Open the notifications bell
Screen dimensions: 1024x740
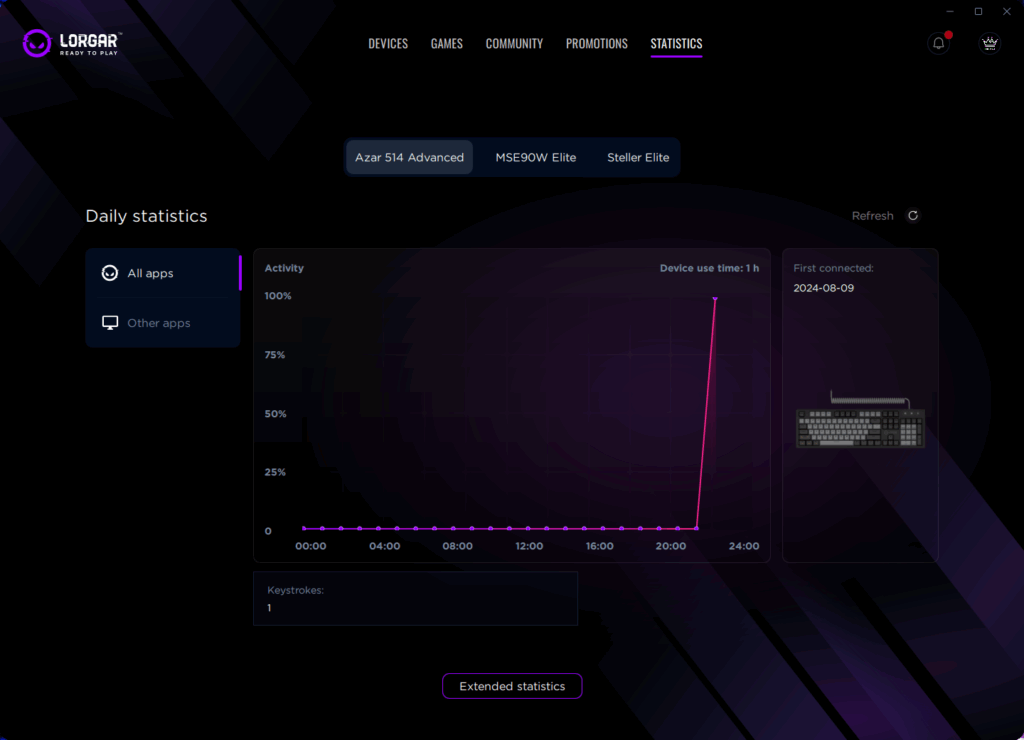pos(938,43)
